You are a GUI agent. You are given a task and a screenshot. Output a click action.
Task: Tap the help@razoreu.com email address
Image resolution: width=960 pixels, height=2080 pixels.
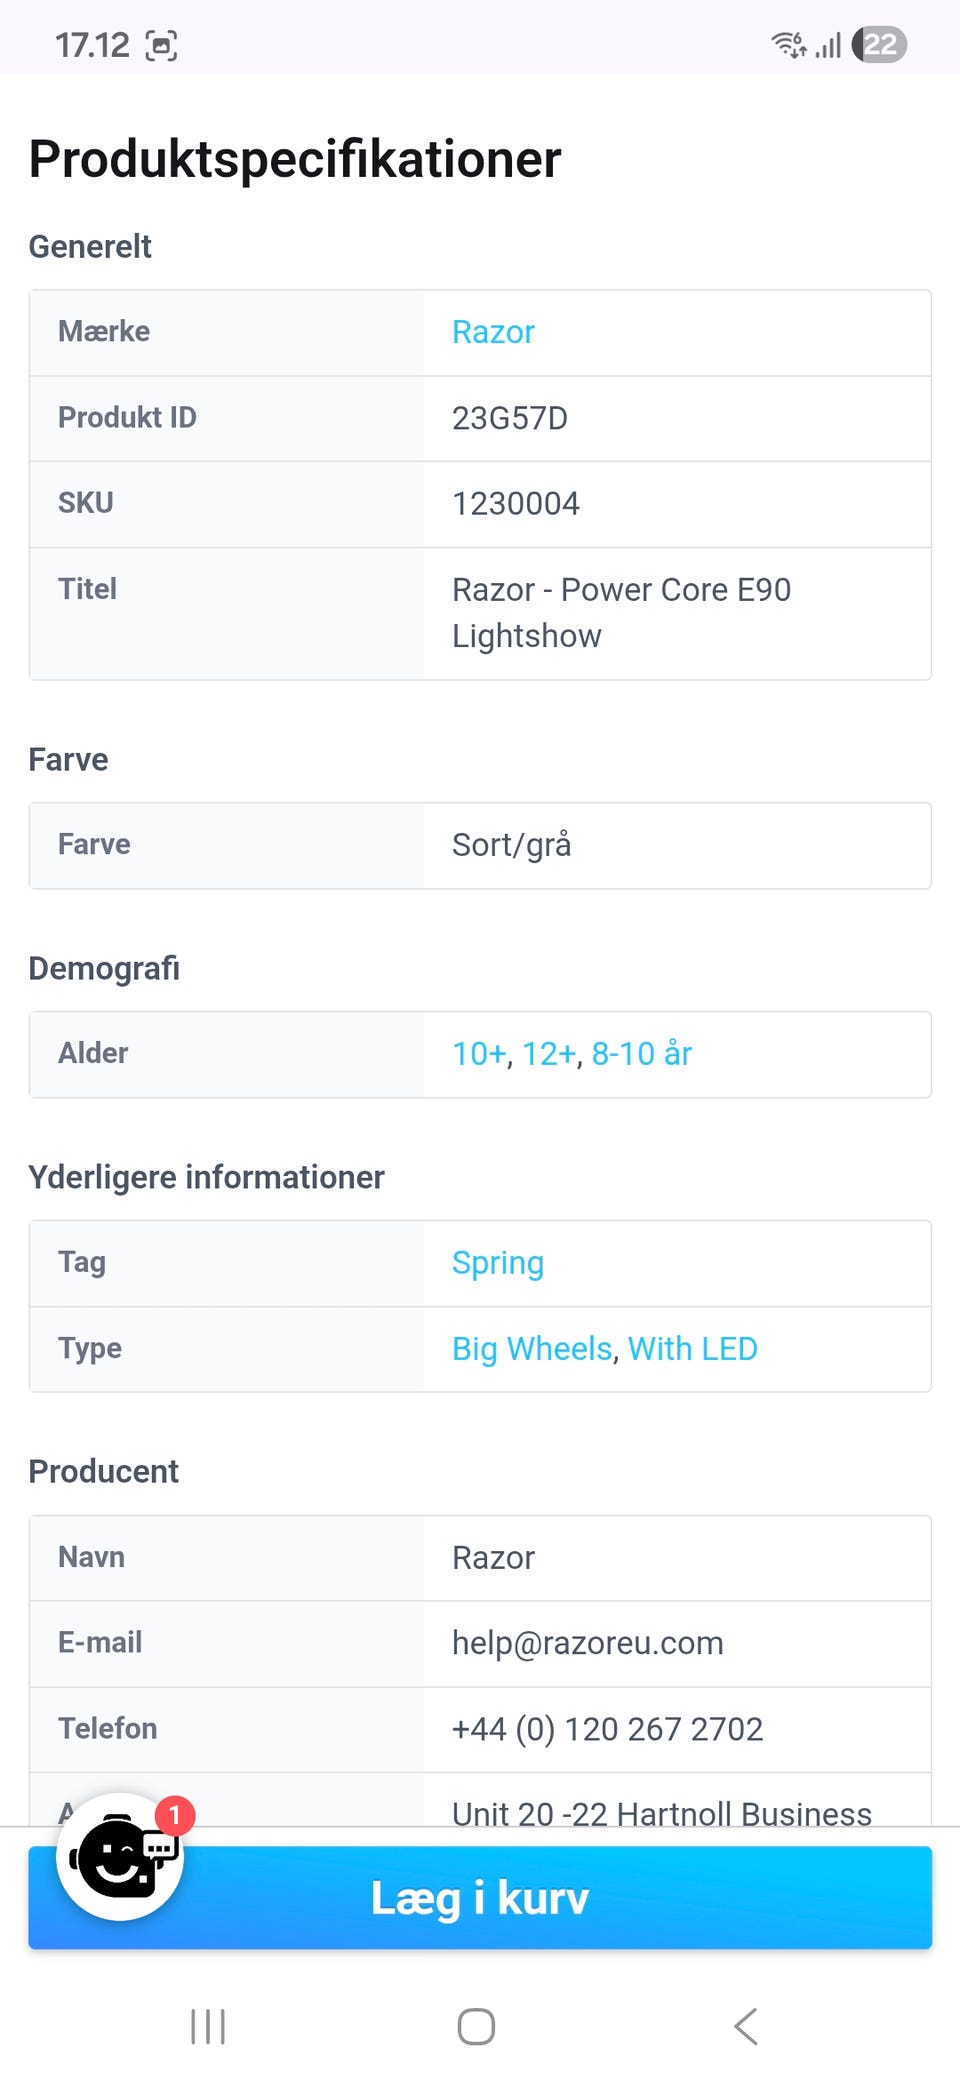[x=587, y=1643]
